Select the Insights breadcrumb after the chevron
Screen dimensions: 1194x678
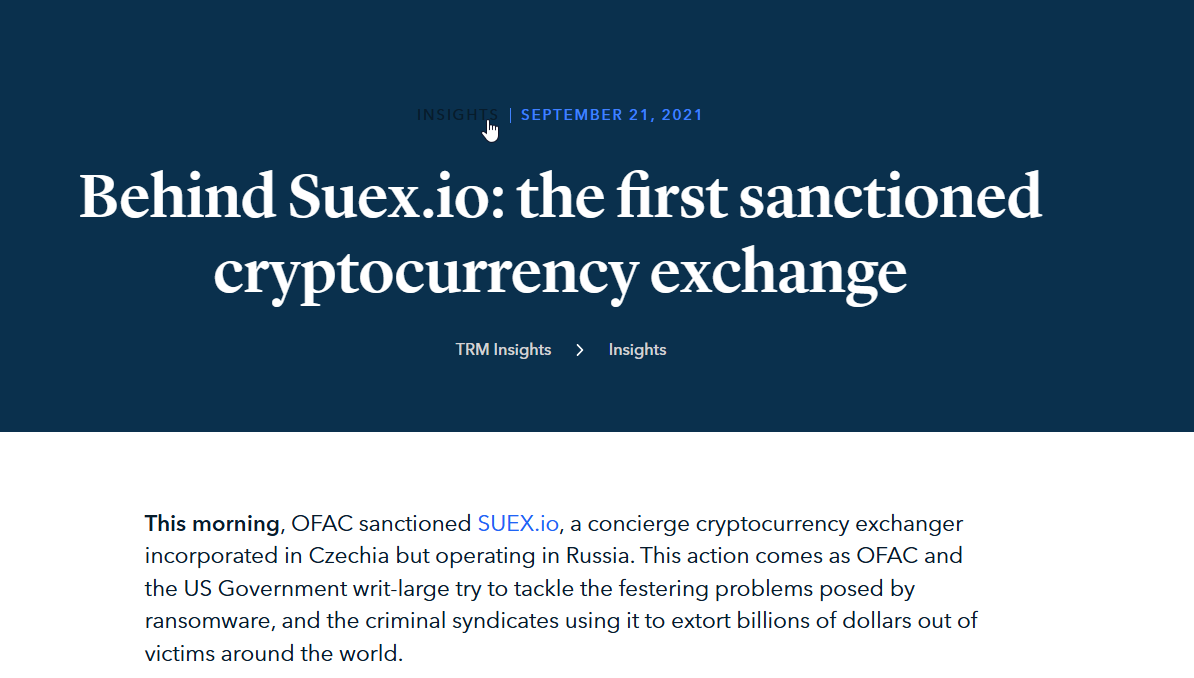point(637,350)
